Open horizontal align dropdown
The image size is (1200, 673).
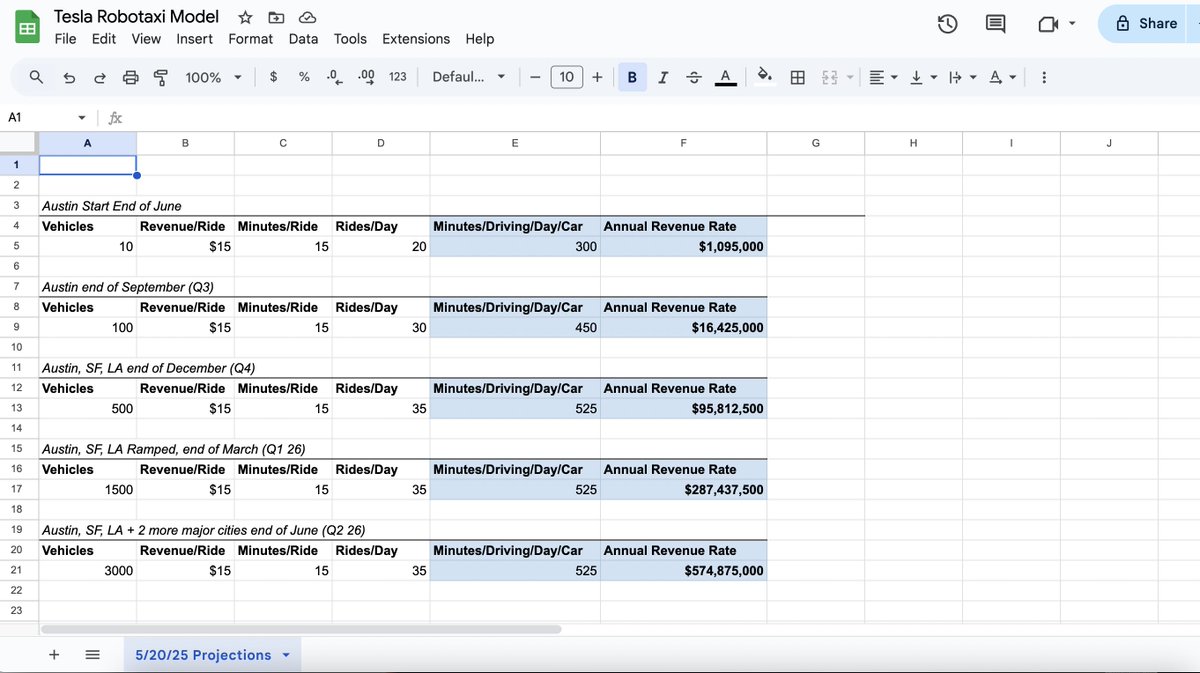883,77
